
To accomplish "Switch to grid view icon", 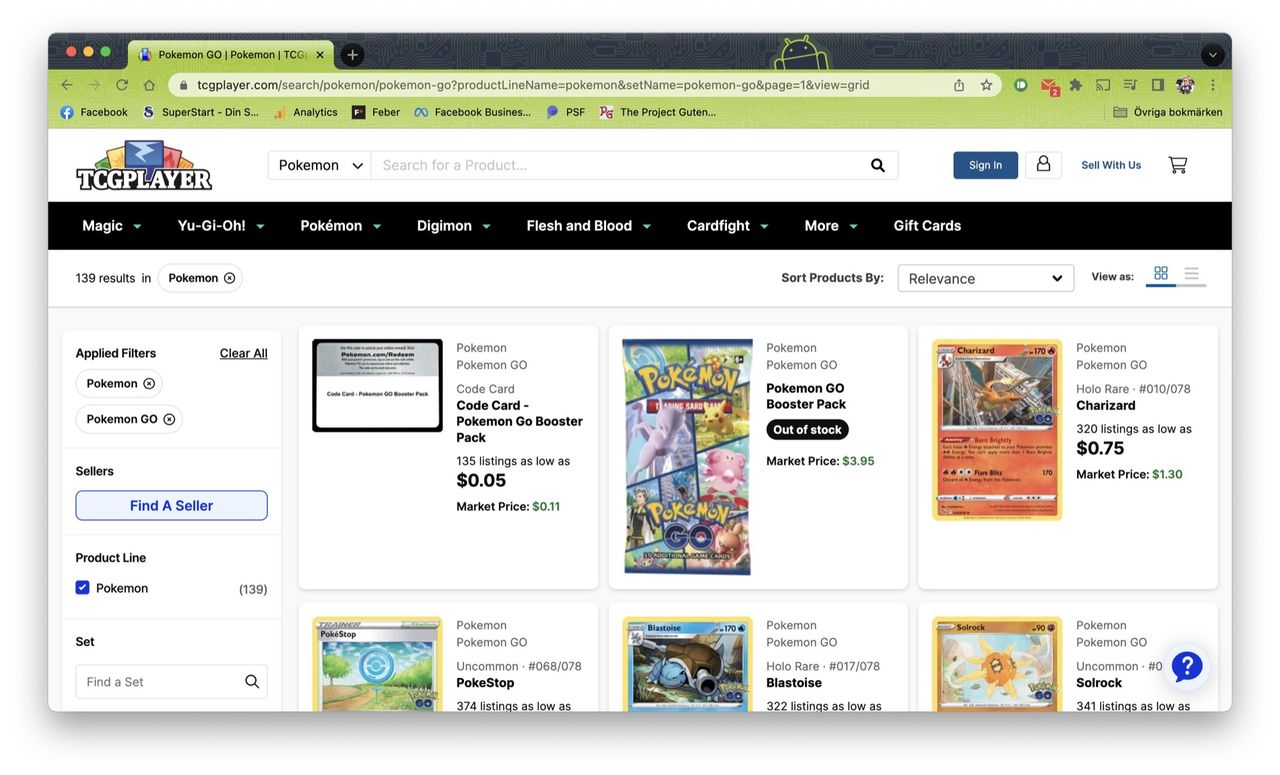I will (x=1161, y=274).
